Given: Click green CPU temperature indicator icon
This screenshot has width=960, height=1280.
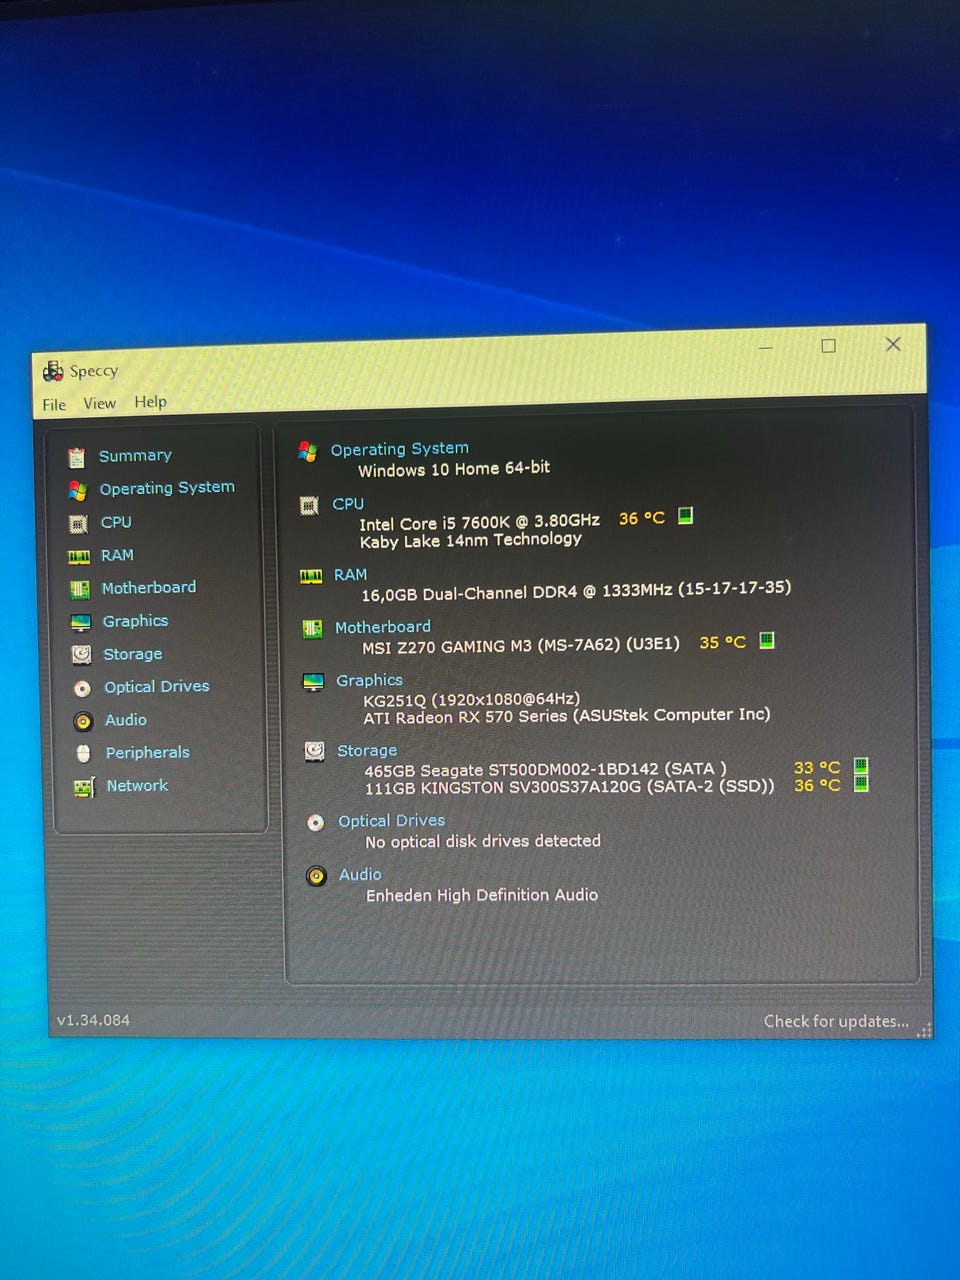Looking at the screenshot, I should (x=685, y=516).
